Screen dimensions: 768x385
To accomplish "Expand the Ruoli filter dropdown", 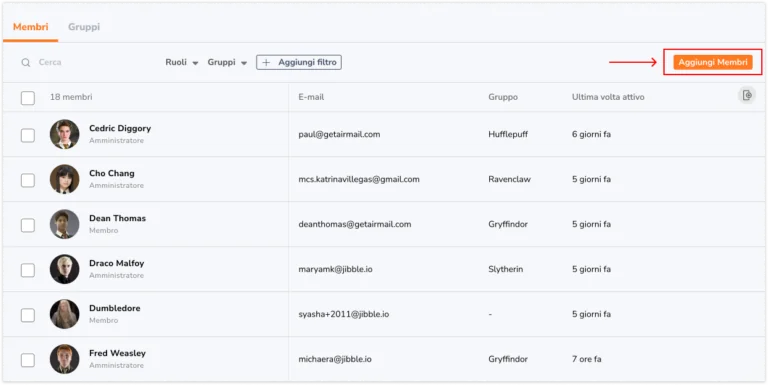I will (x=182, y=63).
